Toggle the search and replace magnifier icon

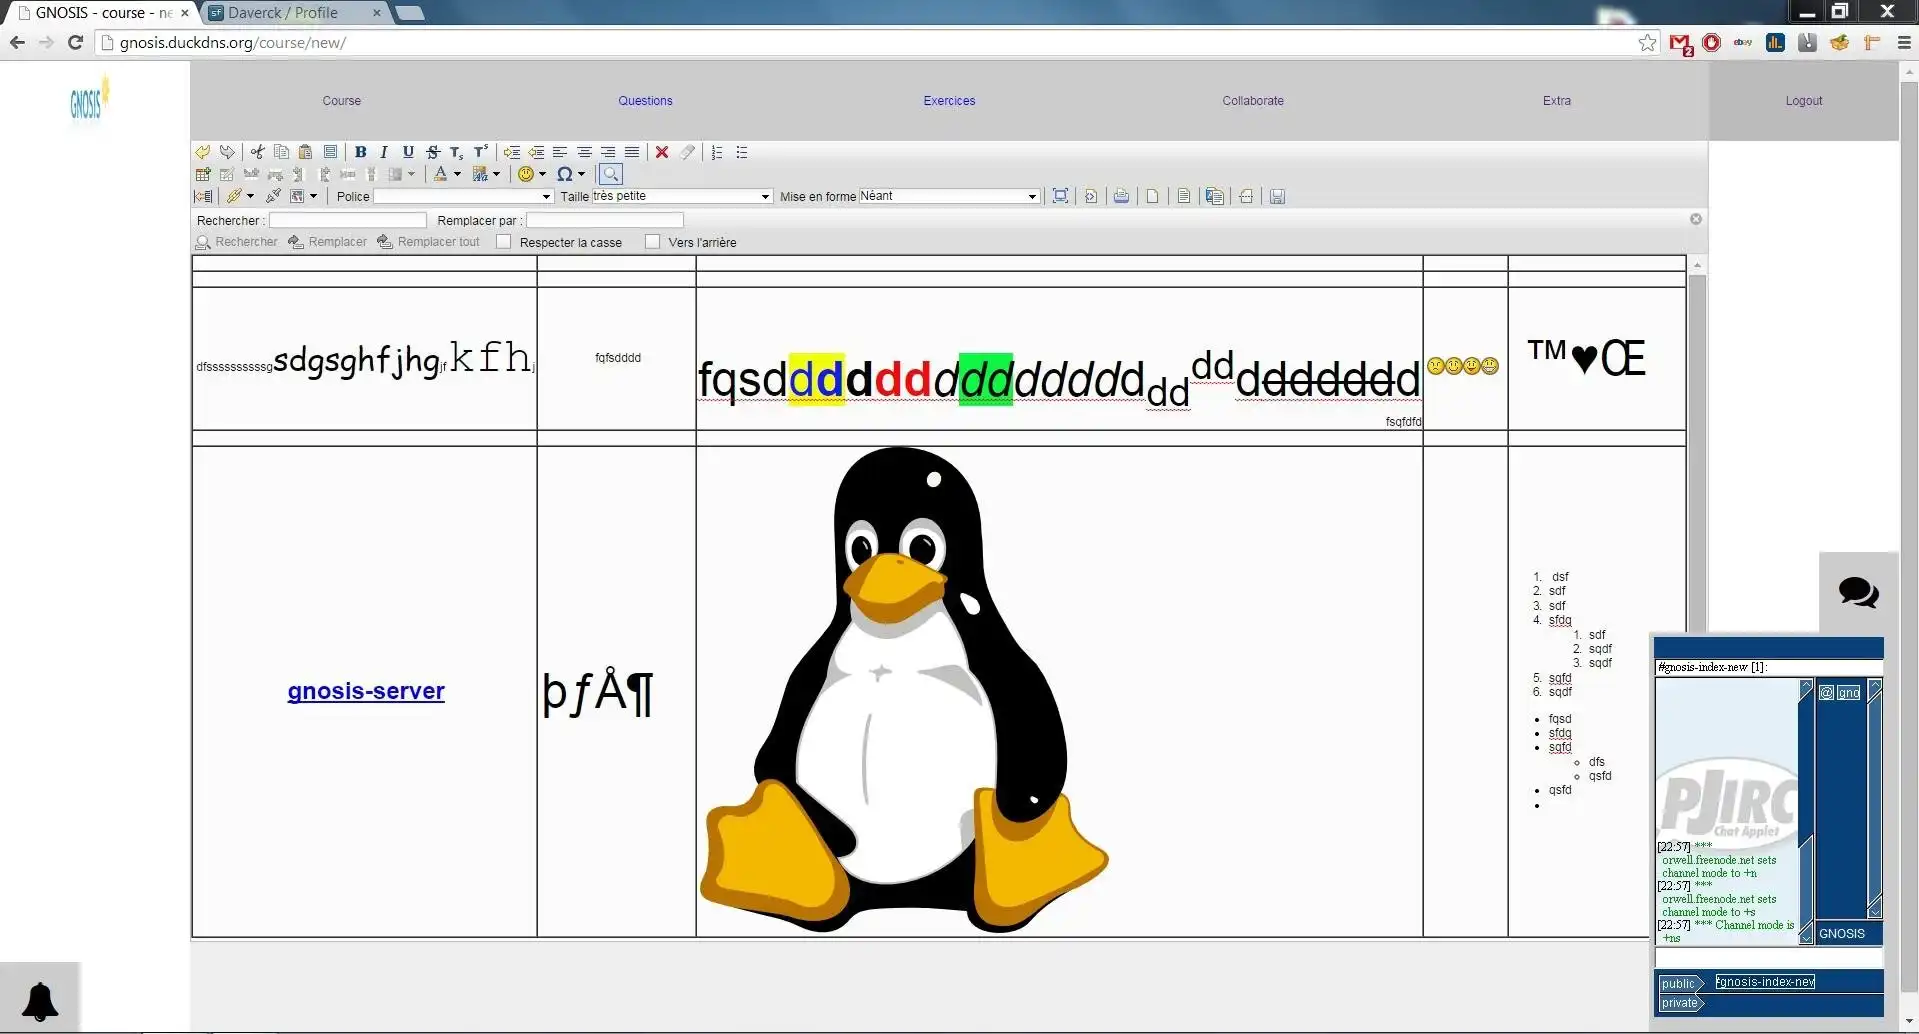tap(611, 174)
